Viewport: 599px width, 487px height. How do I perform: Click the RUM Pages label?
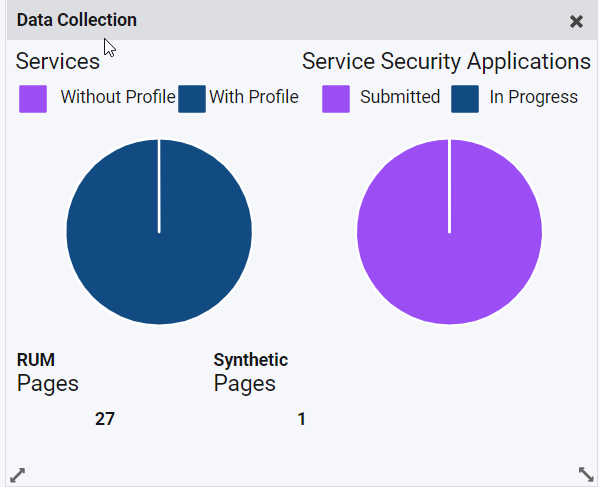coord(47,372)
